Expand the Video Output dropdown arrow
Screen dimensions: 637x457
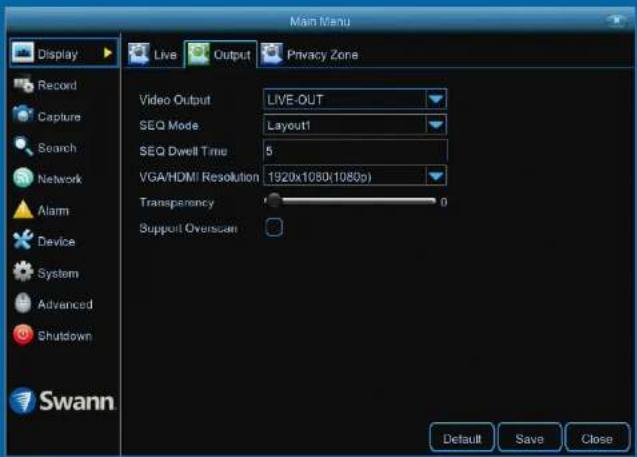pyautogui.click(x=436, y=99)
